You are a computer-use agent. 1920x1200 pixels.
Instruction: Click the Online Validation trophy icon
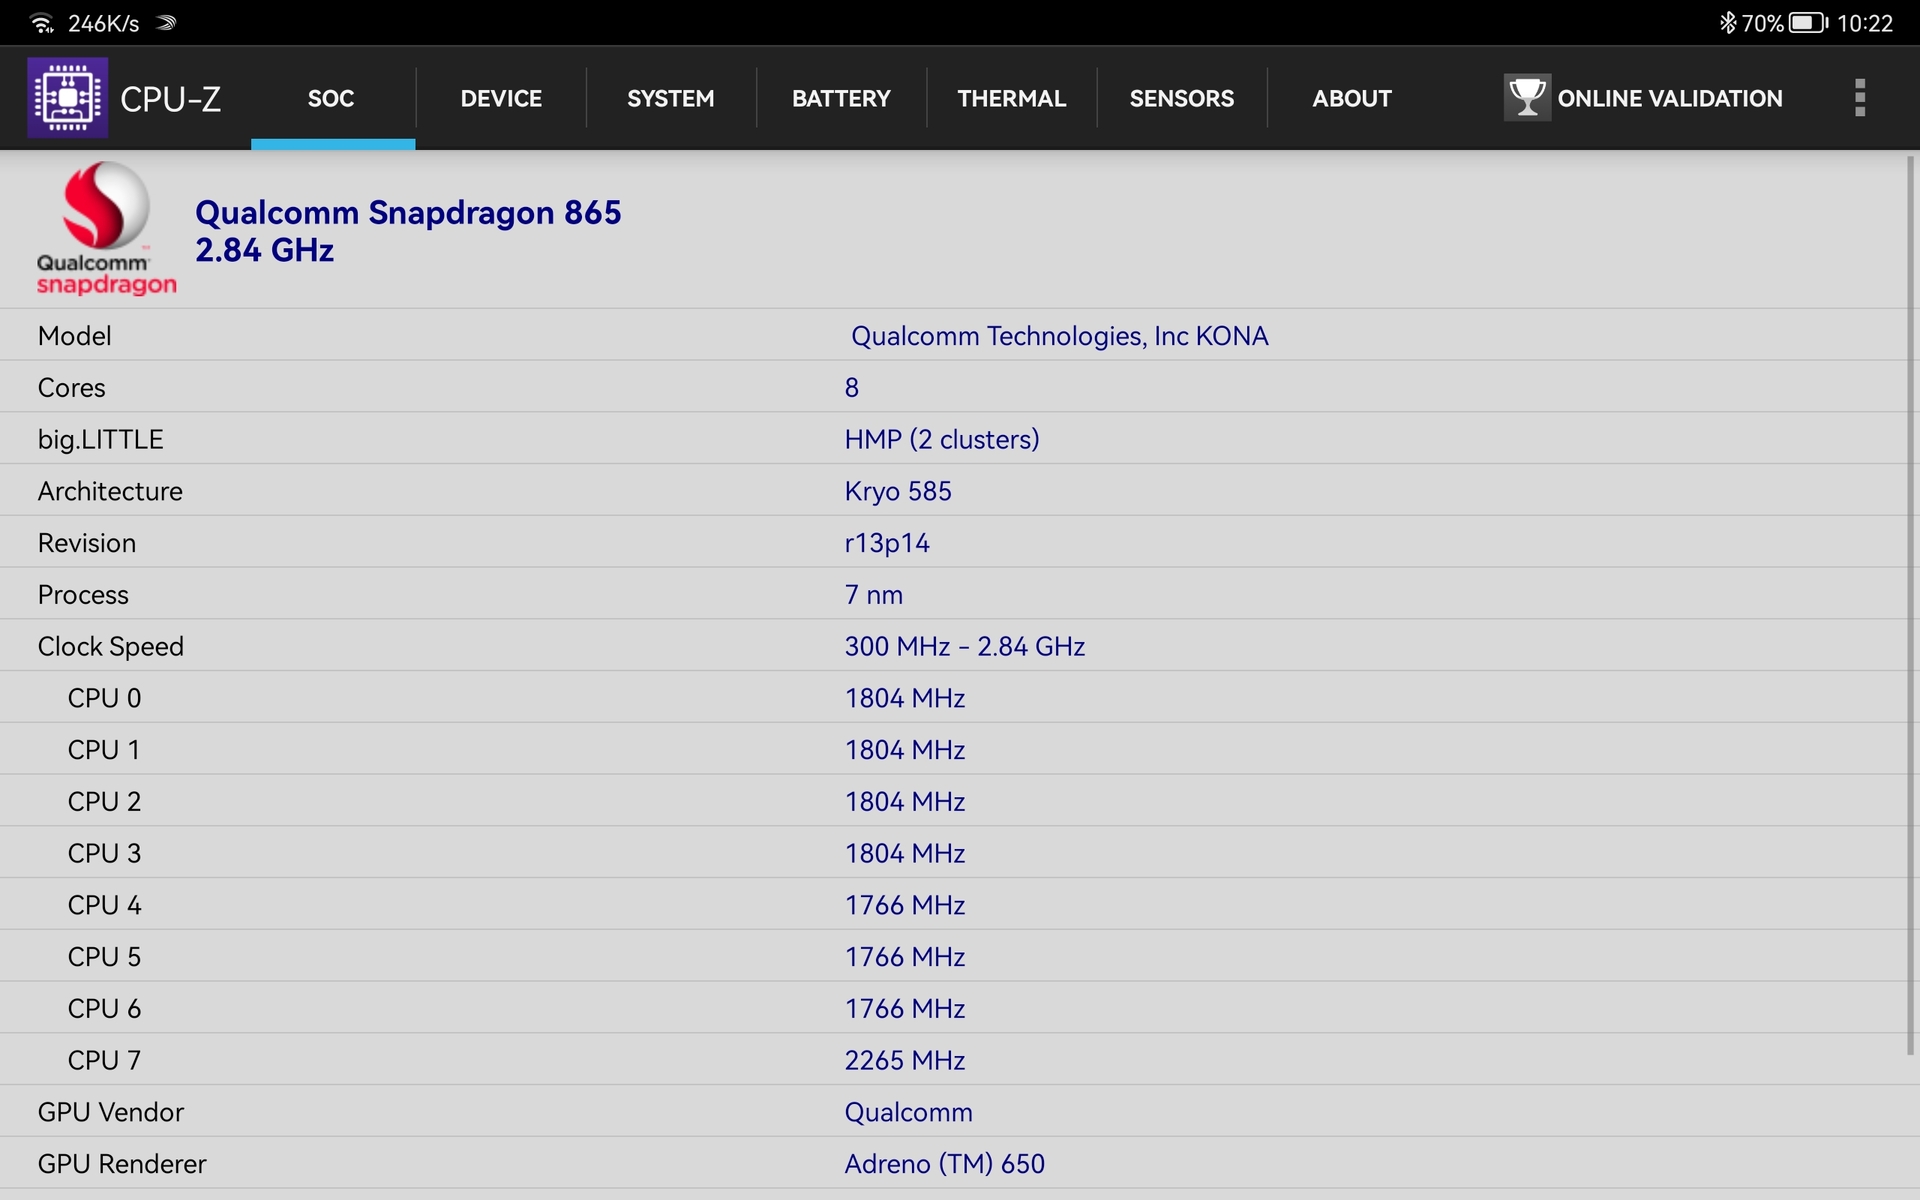1526,98
